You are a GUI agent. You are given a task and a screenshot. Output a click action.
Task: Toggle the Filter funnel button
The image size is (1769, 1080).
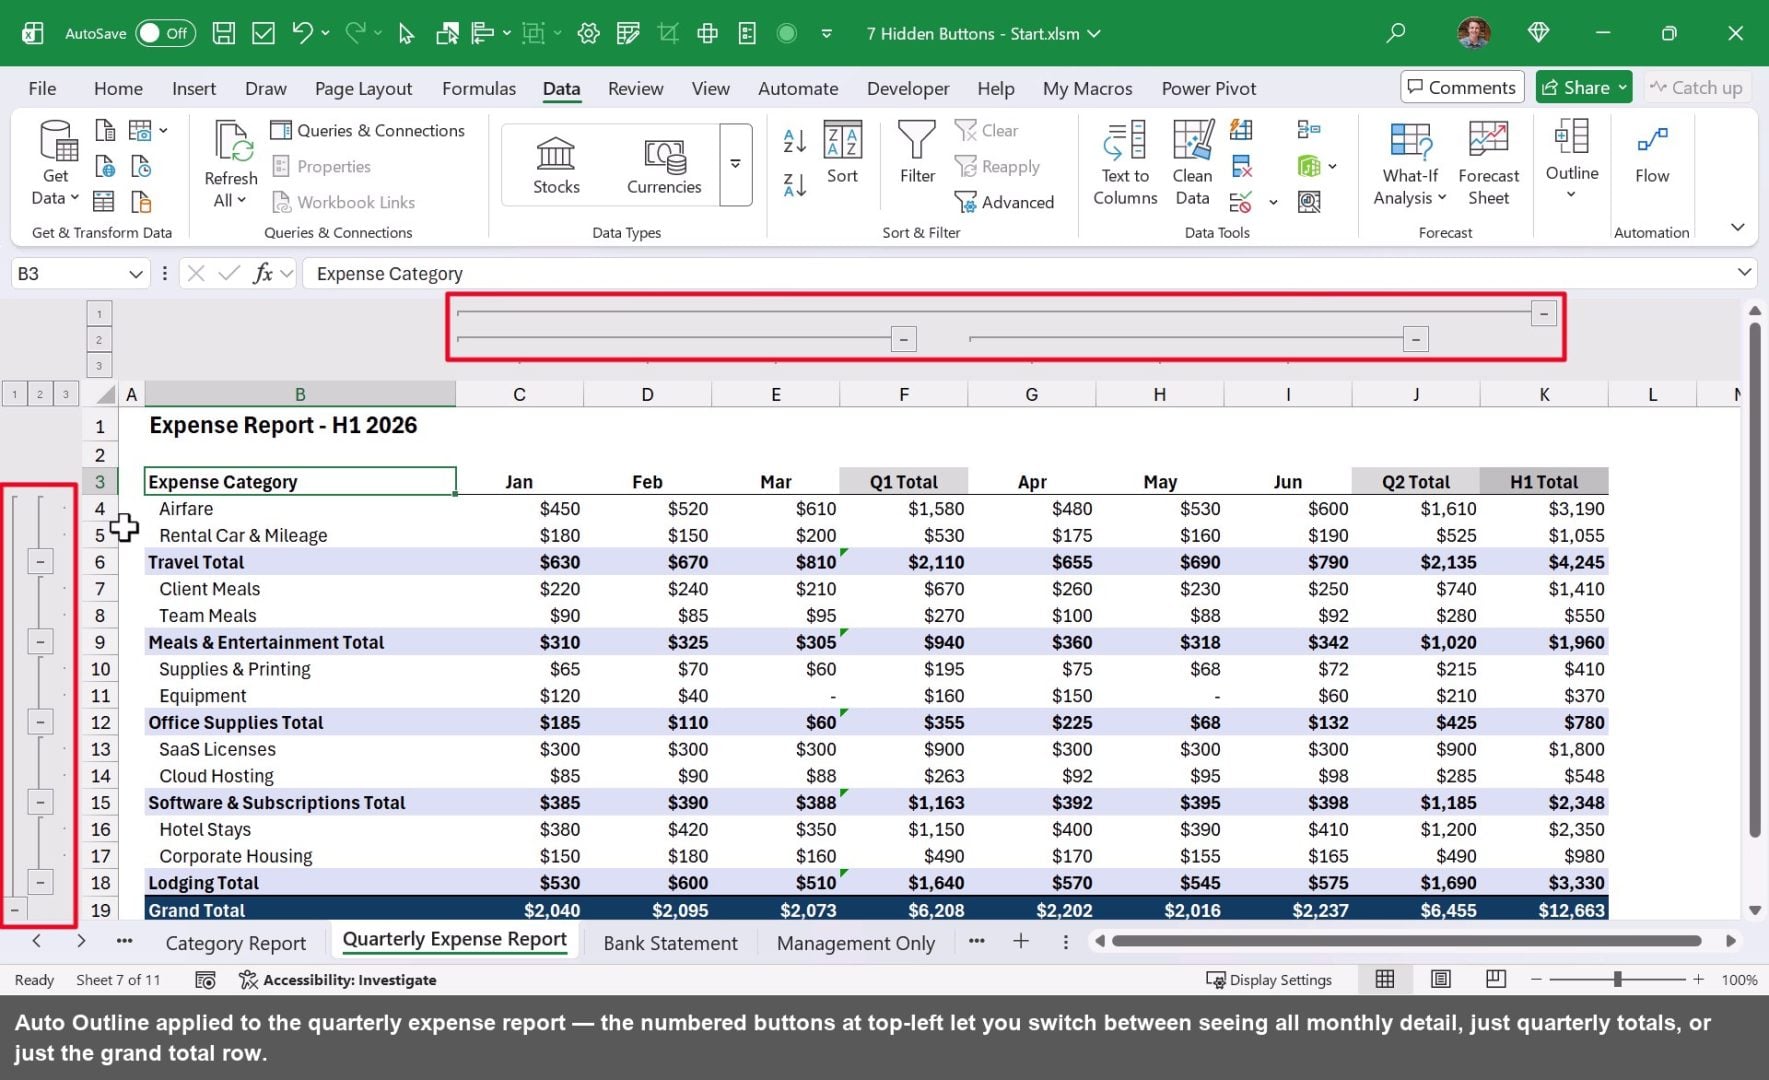click(917, 153)
